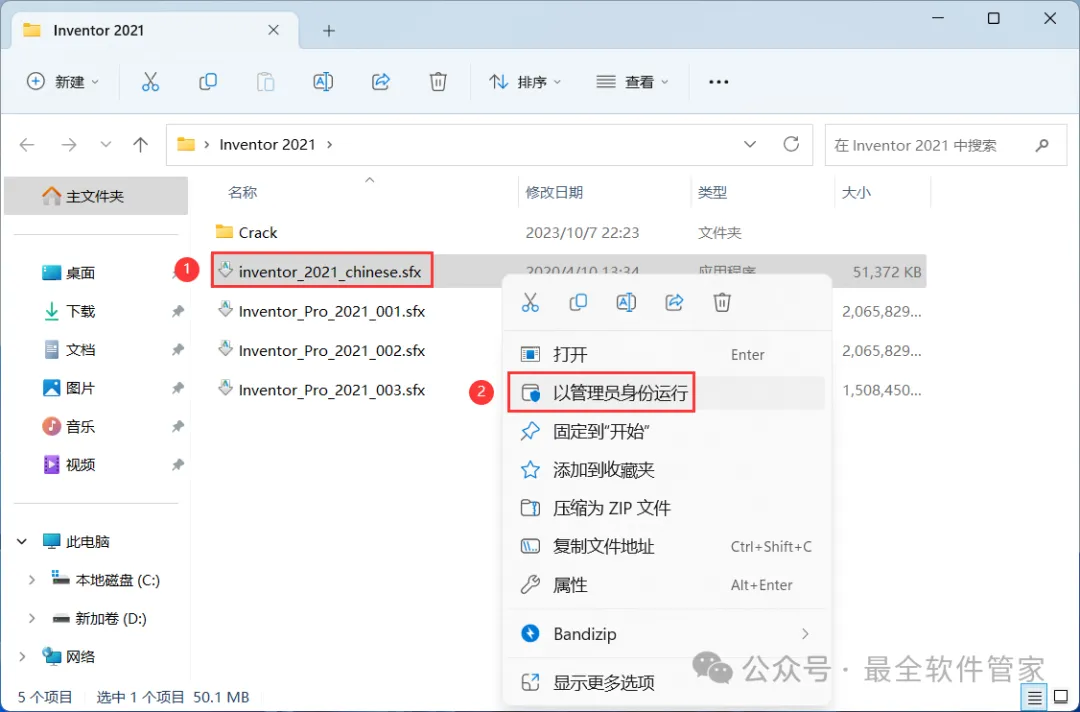1080x712 pixels.
Task: Open the Bandizip submenu
Action: click(667, 634)
